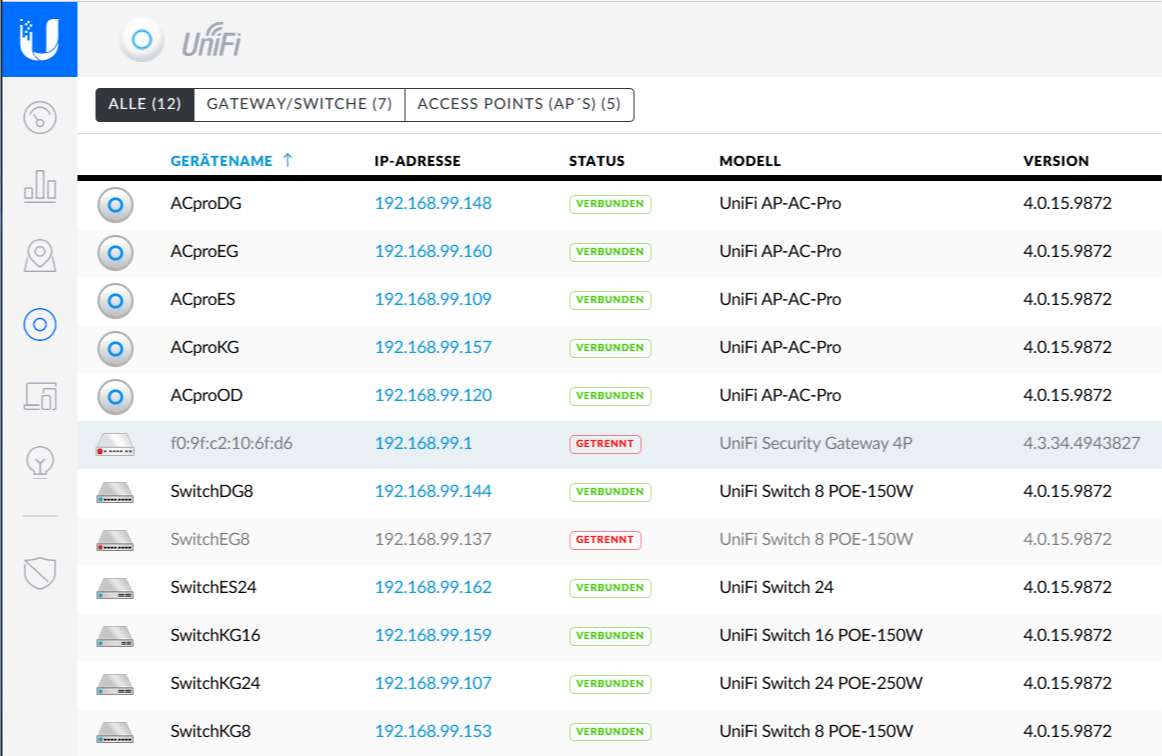Viewport: 1162px width, 756px height.
Task: Toggle sort arrow next to Gerätename
Action: [288, 160]
